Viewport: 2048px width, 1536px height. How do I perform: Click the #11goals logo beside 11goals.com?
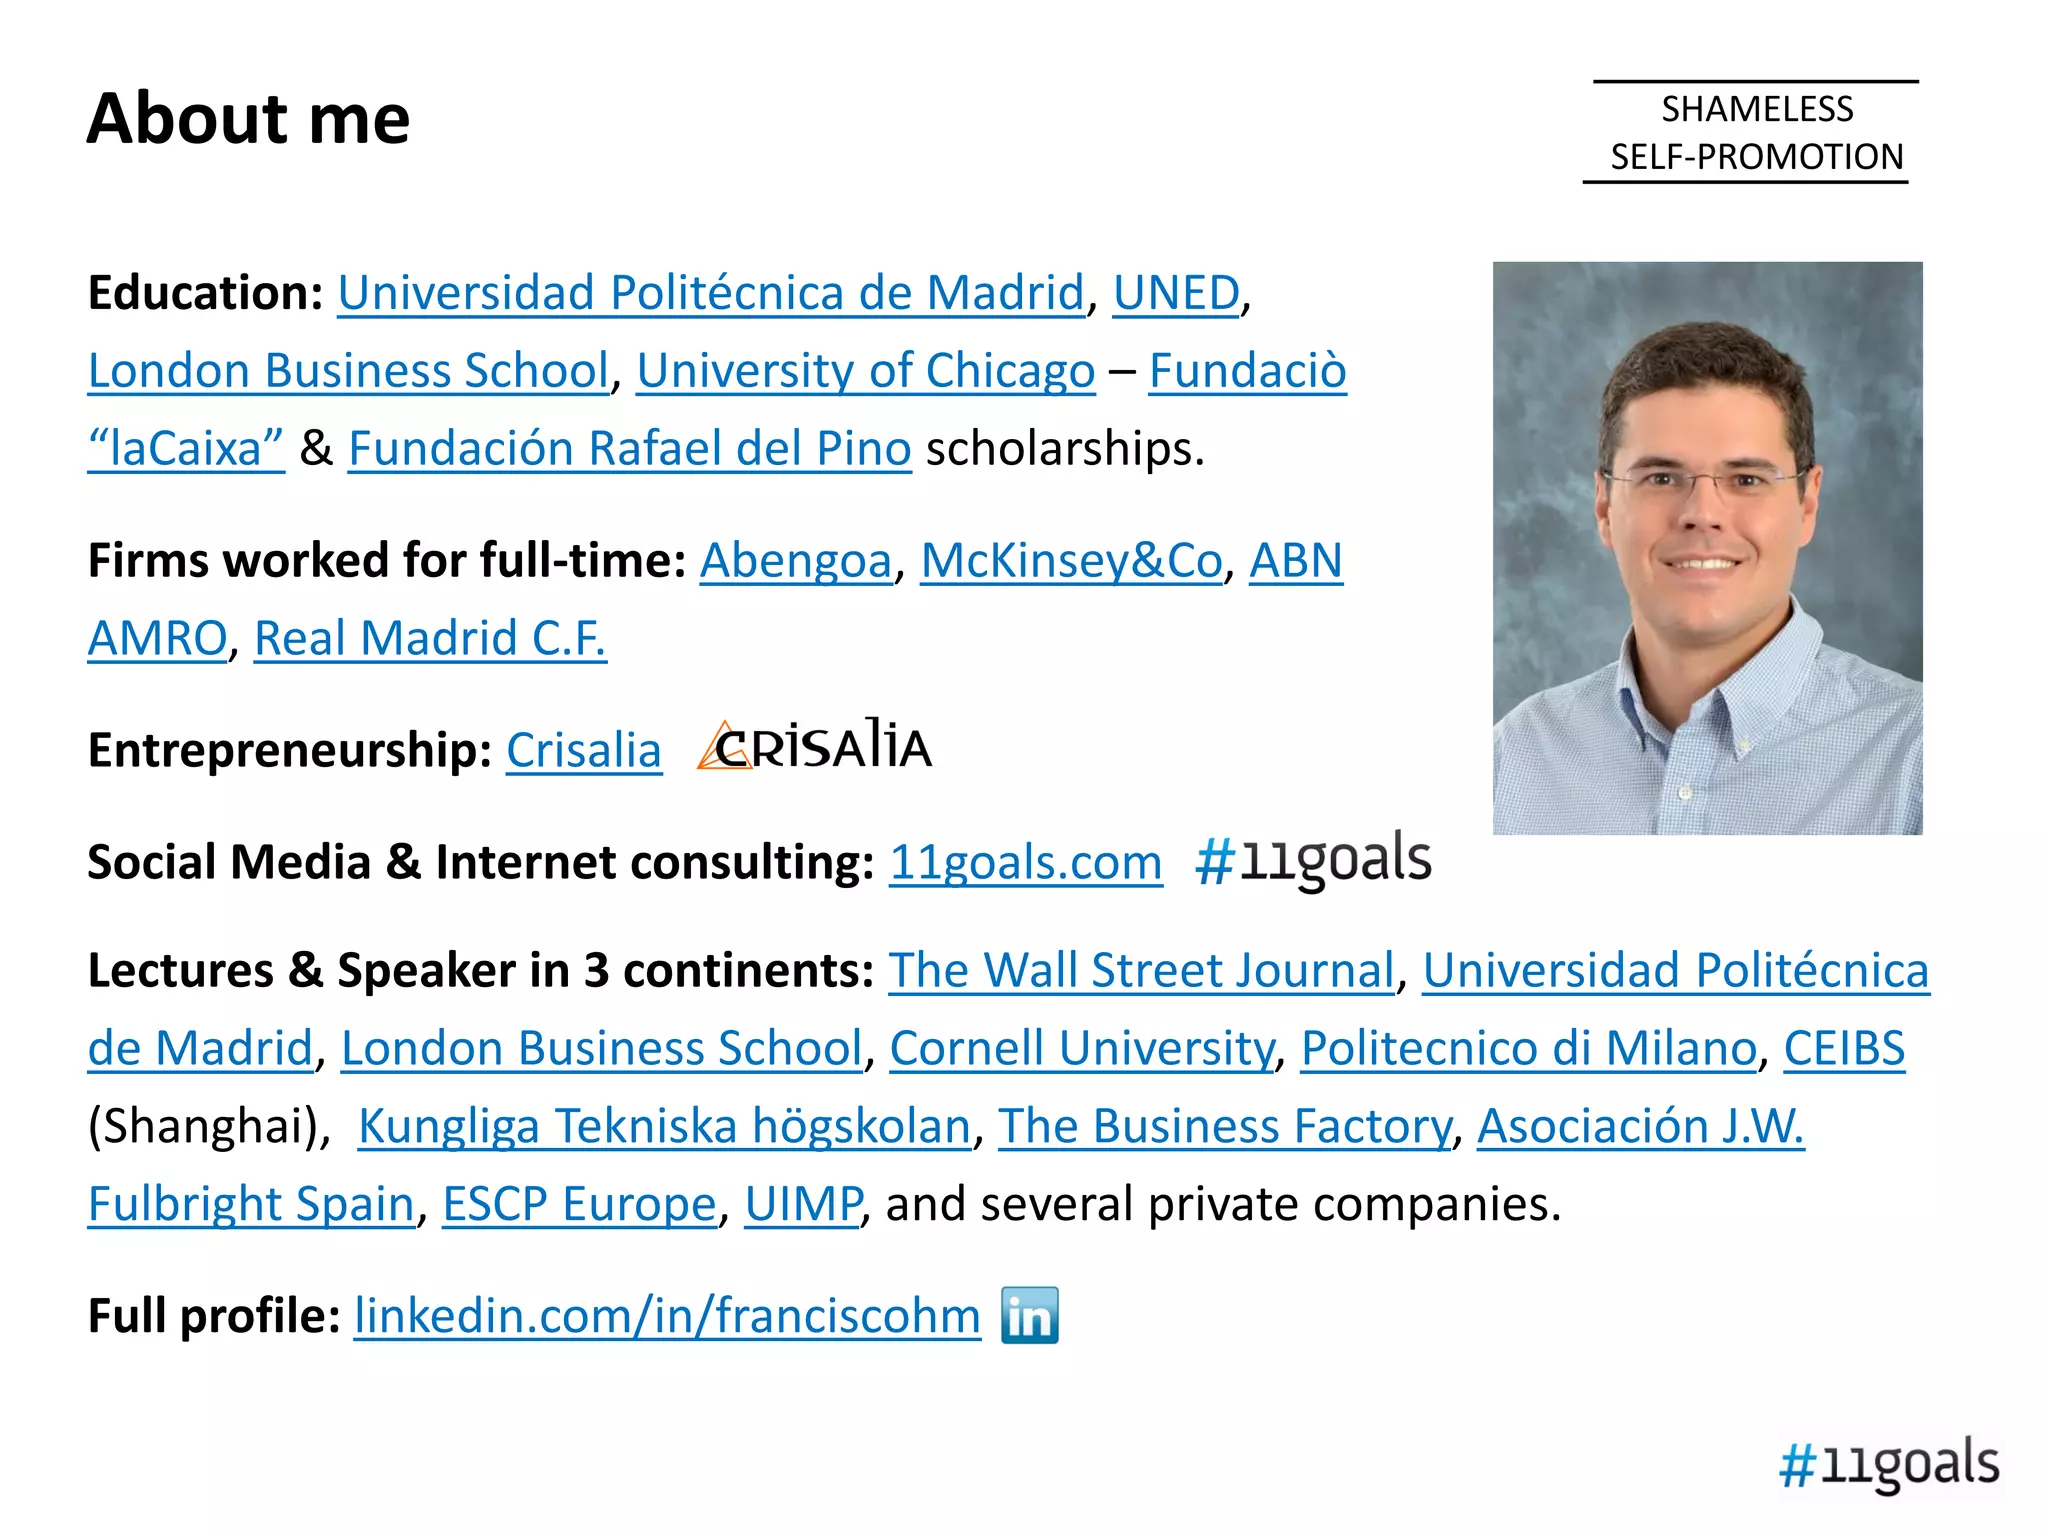[x=1313, y=859]
